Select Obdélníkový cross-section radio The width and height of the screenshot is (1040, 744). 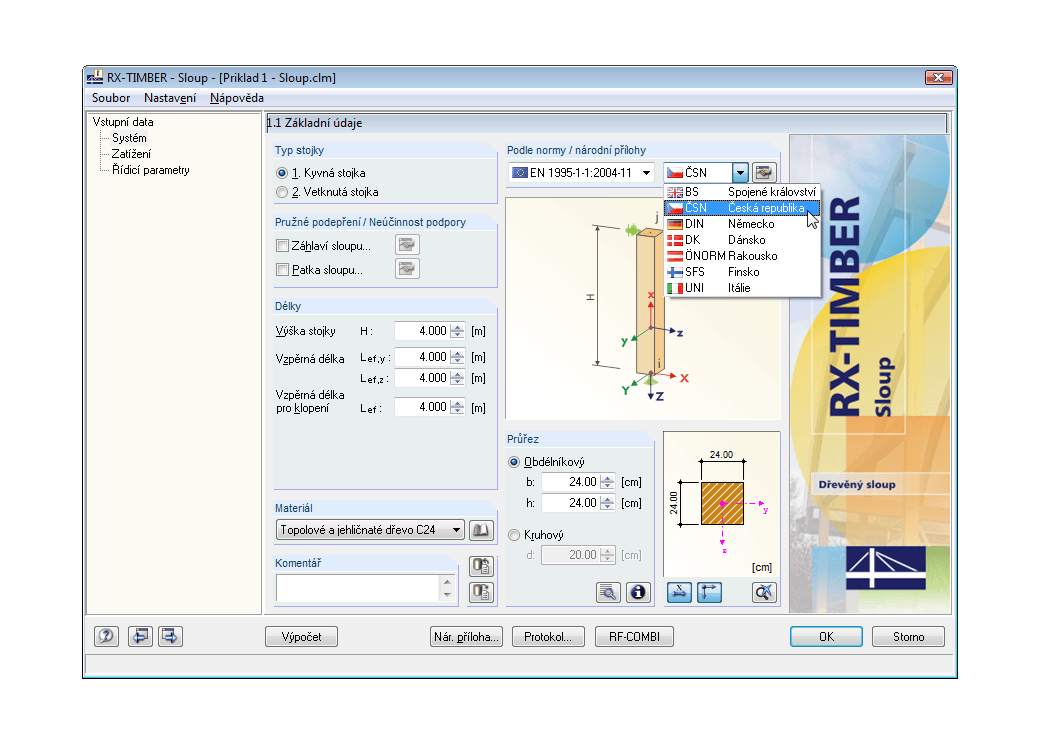[514, 462]
